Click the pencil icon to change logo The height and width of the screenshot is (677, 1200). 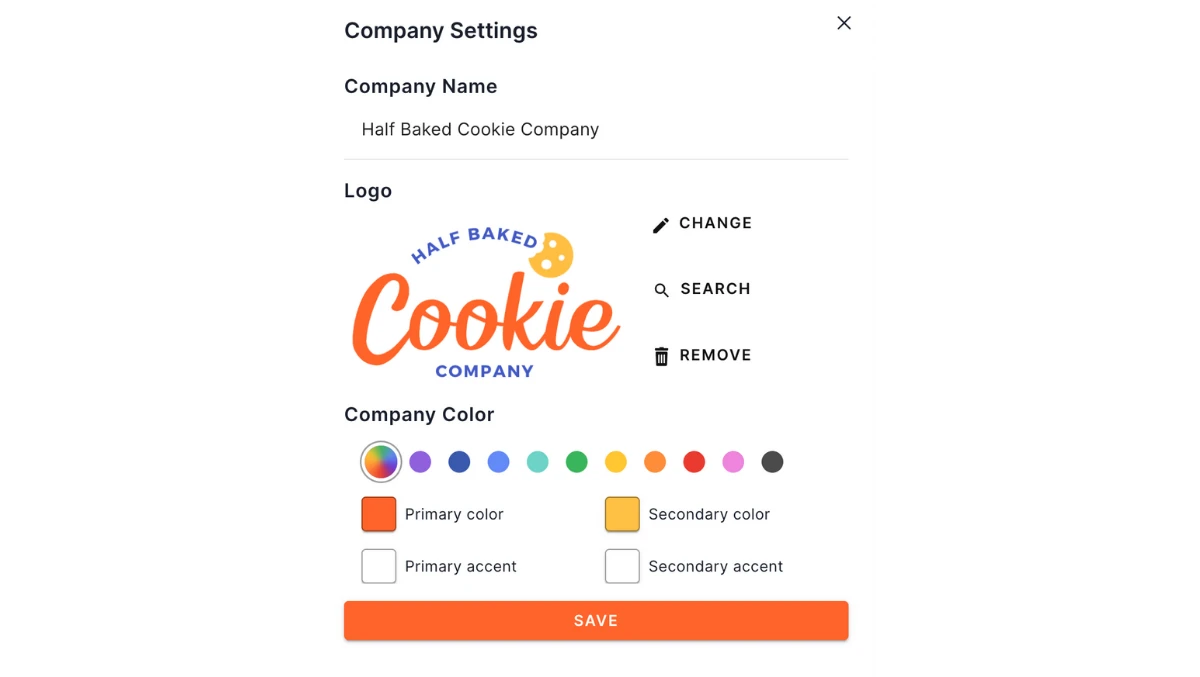660,223
